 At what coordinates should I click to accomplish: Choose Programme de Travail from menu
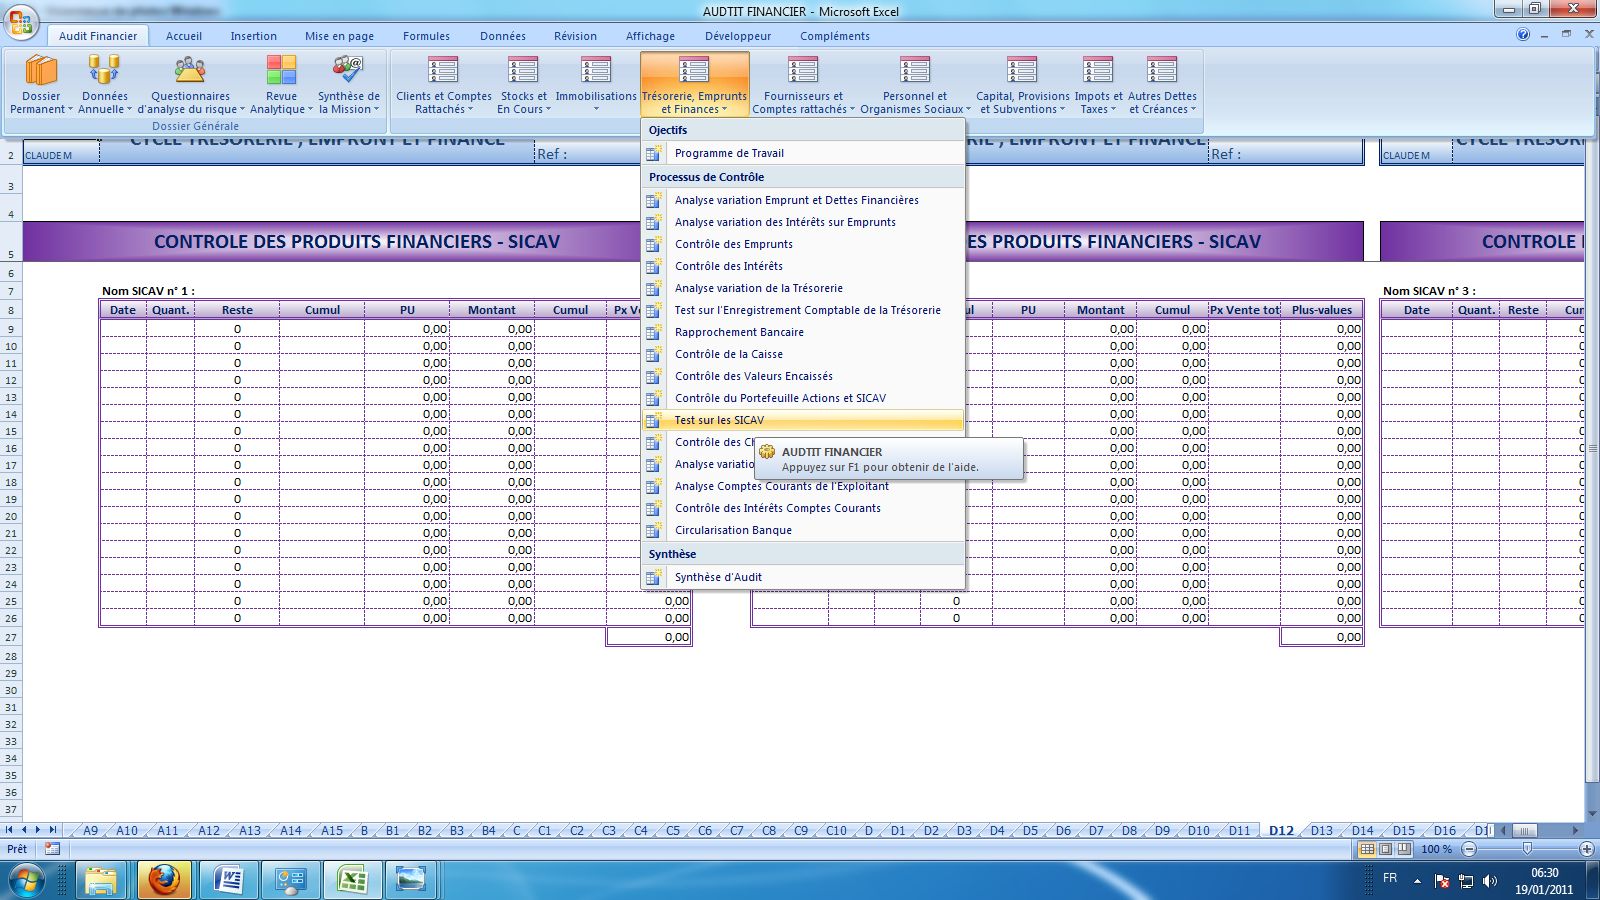pos(729,153)
